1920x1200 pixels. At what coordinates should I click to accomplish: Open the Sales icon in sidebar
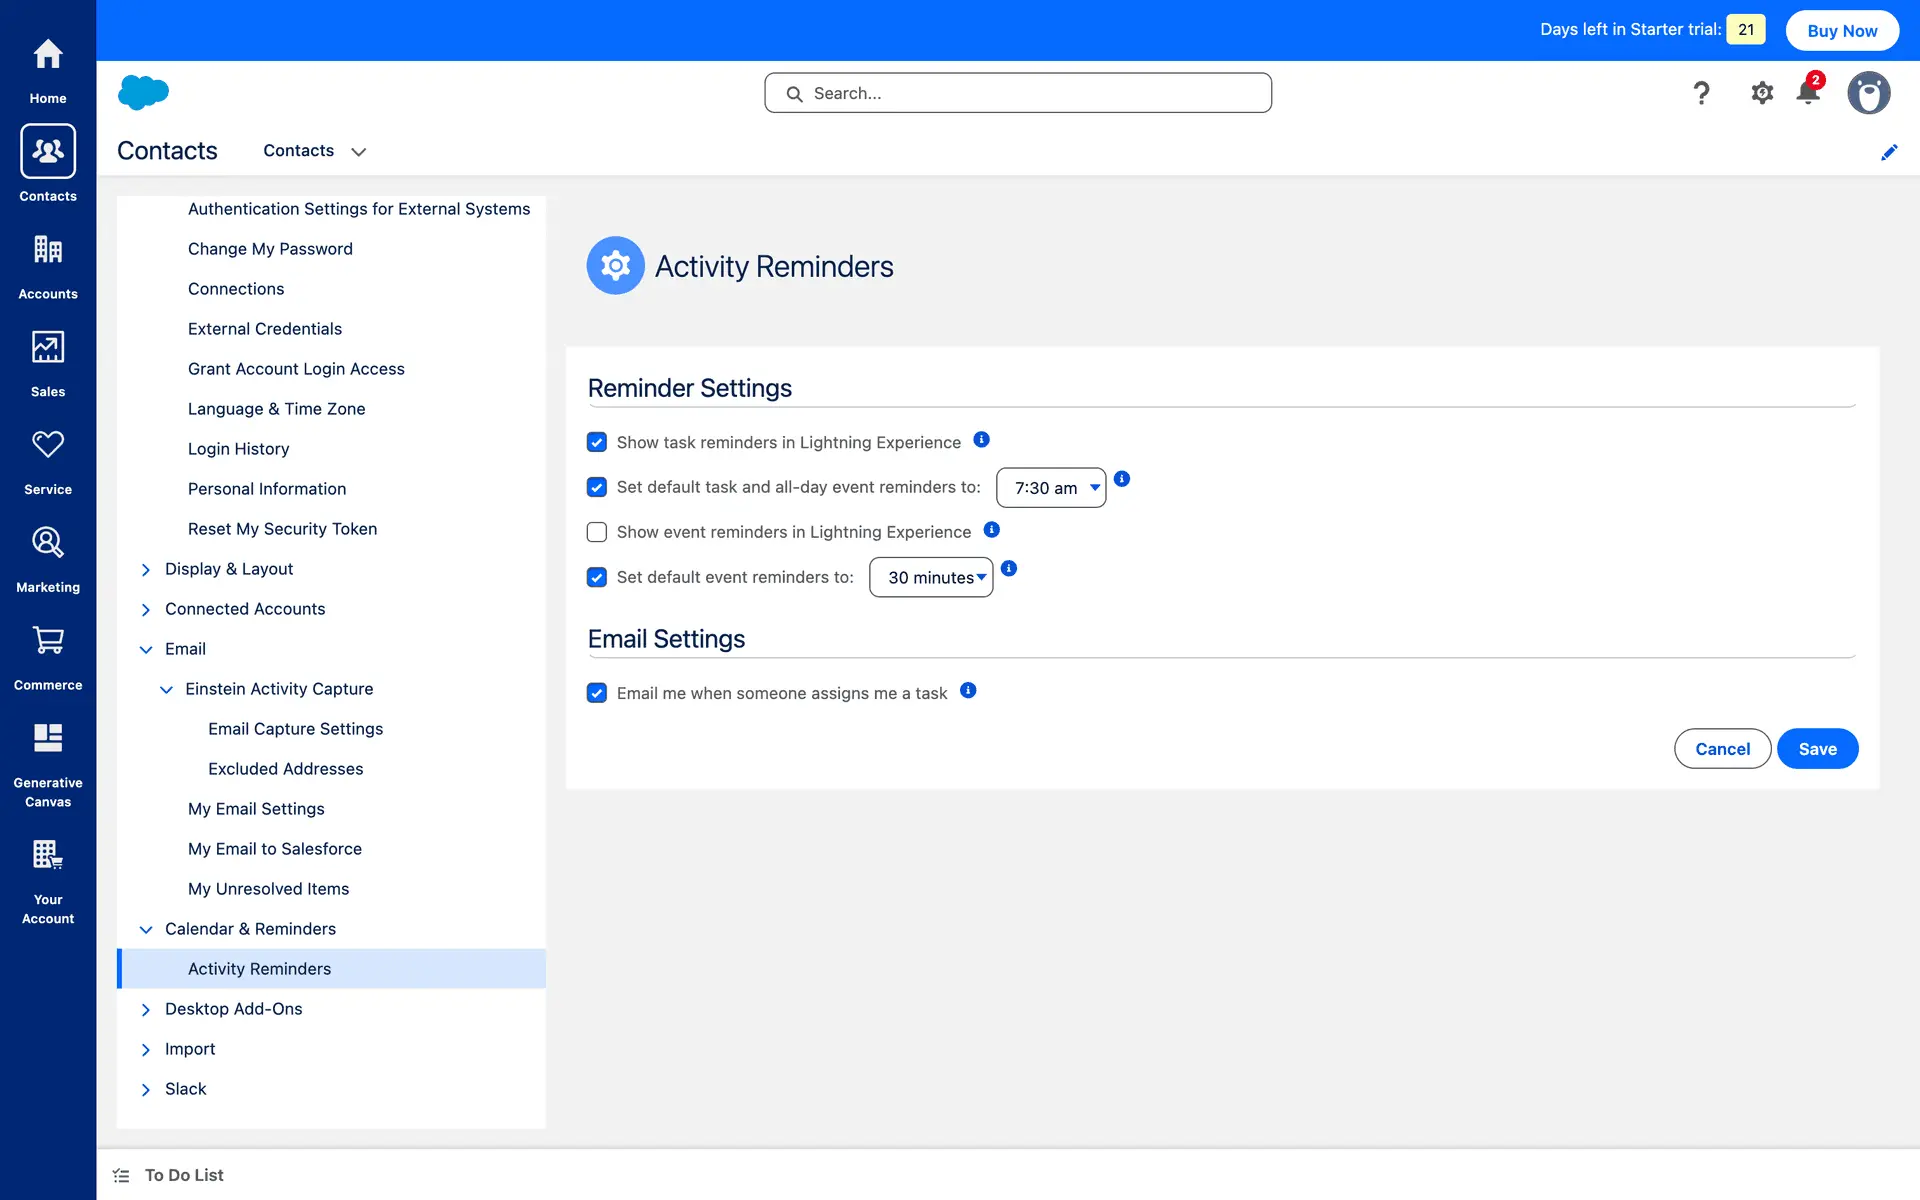(x=48, y=348)
